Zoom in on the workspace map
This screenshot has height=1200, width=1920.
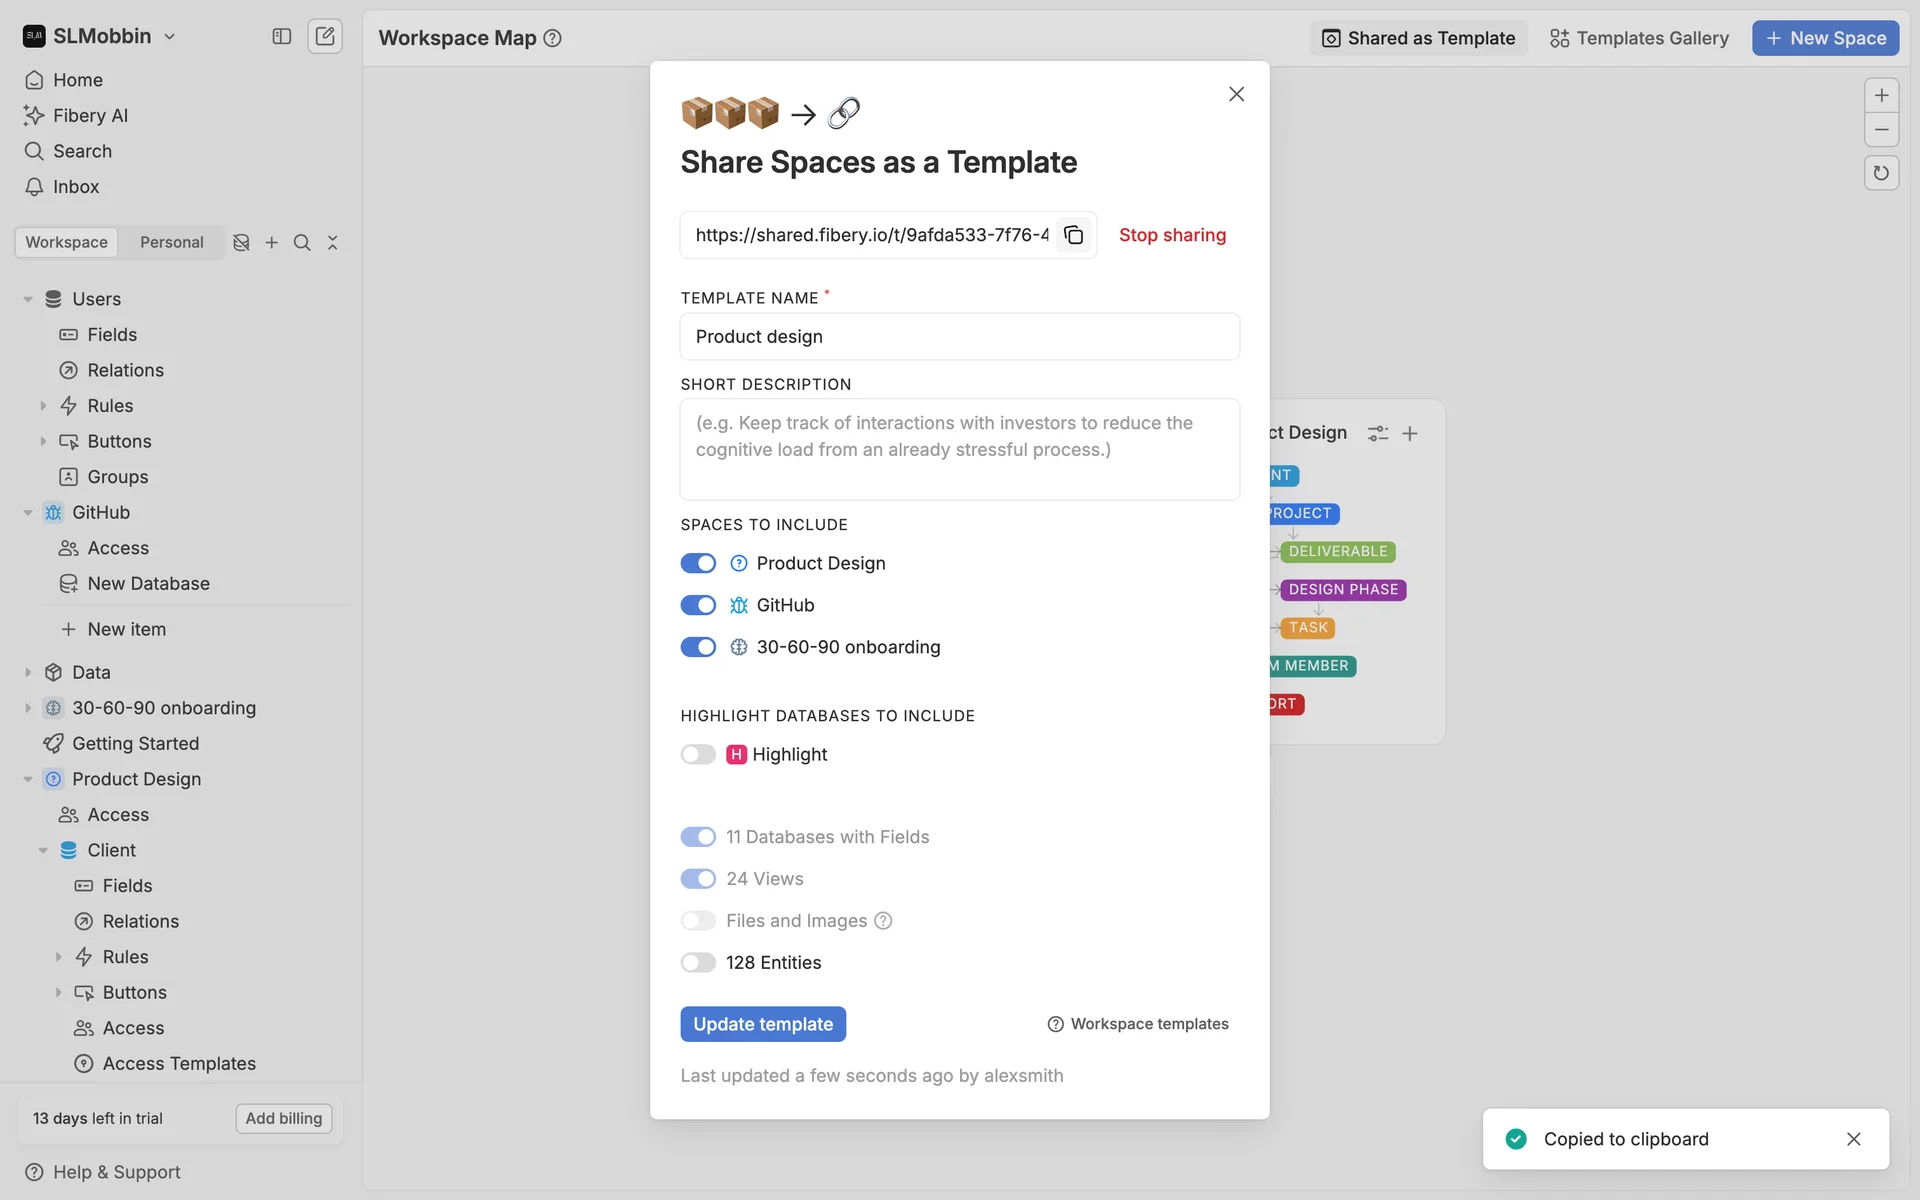pyautogui.click(x=1881, y=96)
